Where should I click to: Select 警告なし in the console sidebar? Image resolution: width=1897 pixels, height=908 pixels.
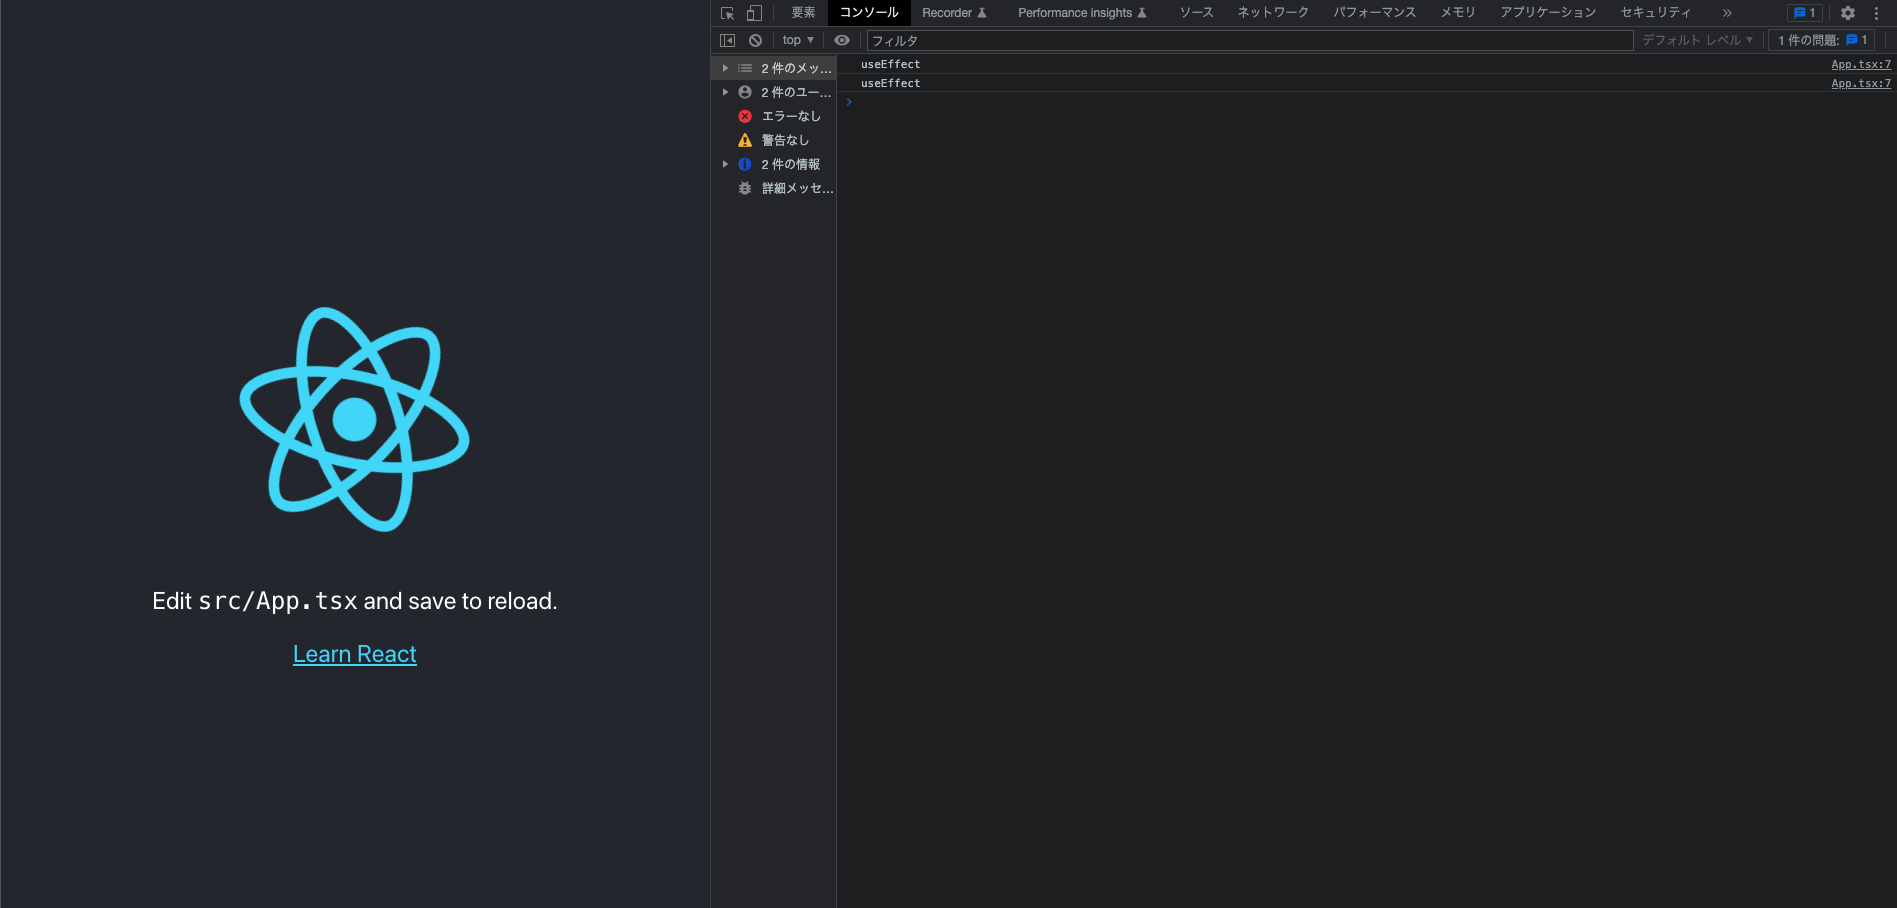786,140
